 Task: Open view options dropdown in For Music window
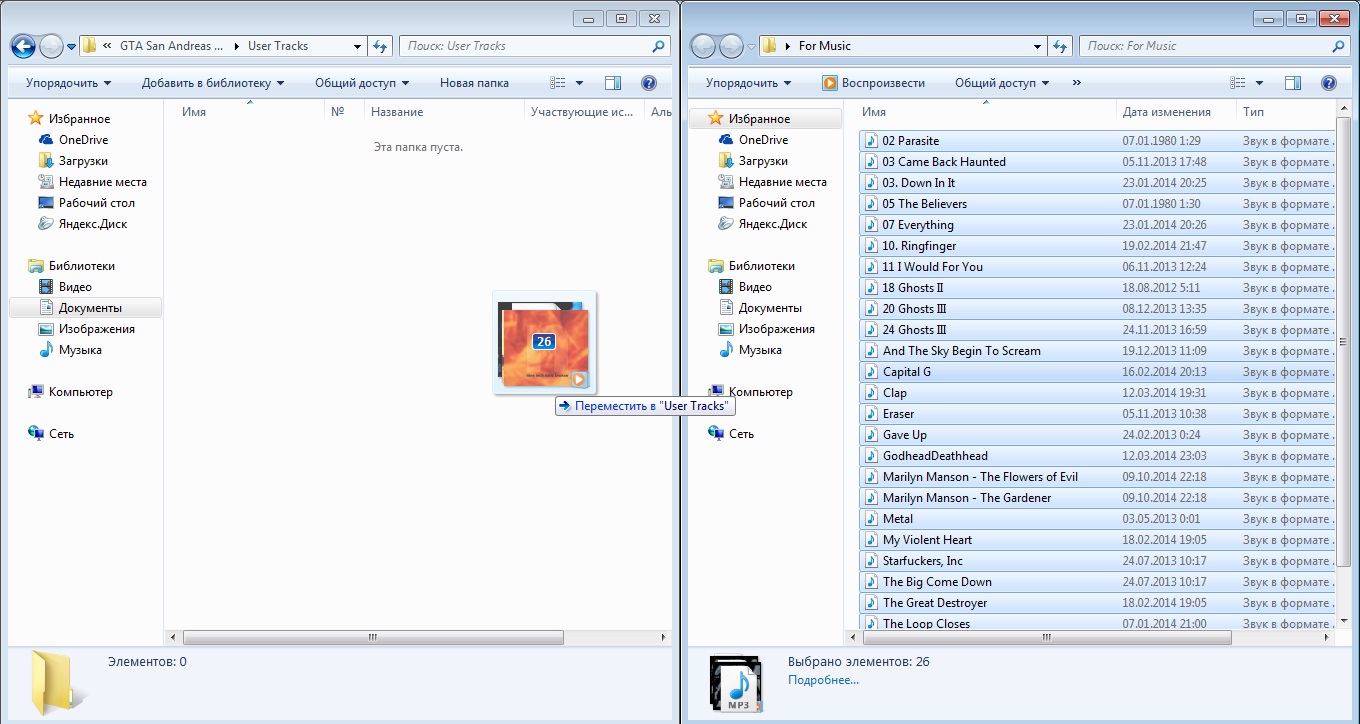point(1259,83)
